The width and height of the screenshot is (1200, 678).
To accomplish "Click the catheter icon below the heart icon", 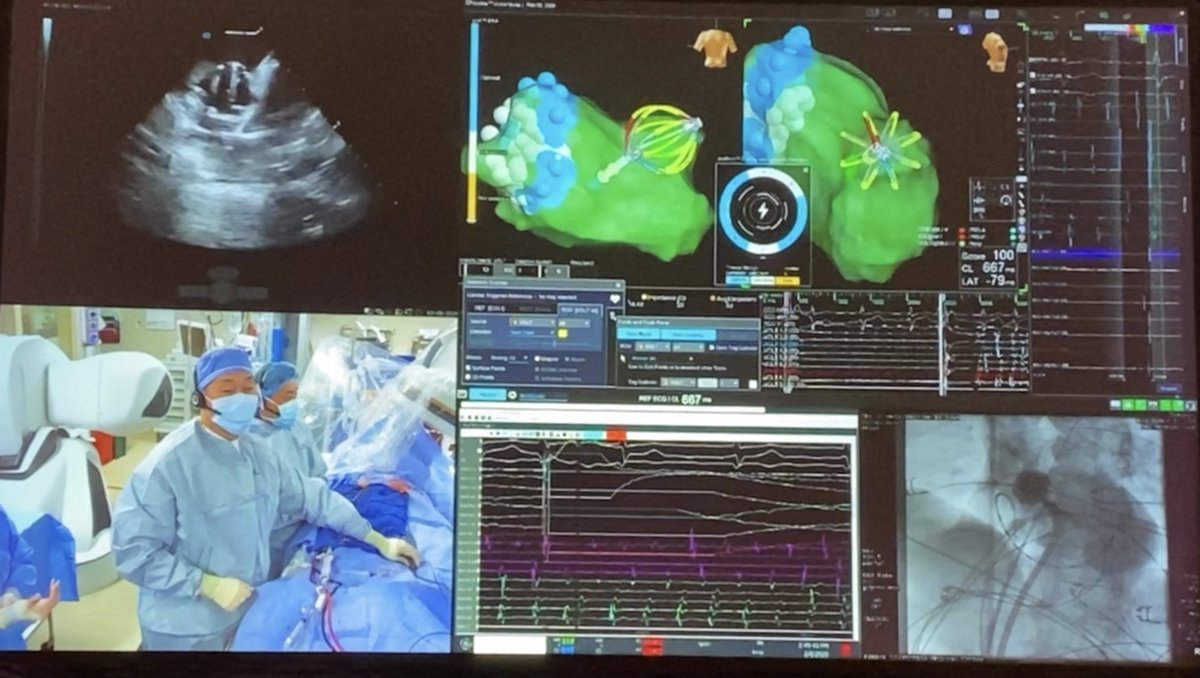I will tap(611, 316).
